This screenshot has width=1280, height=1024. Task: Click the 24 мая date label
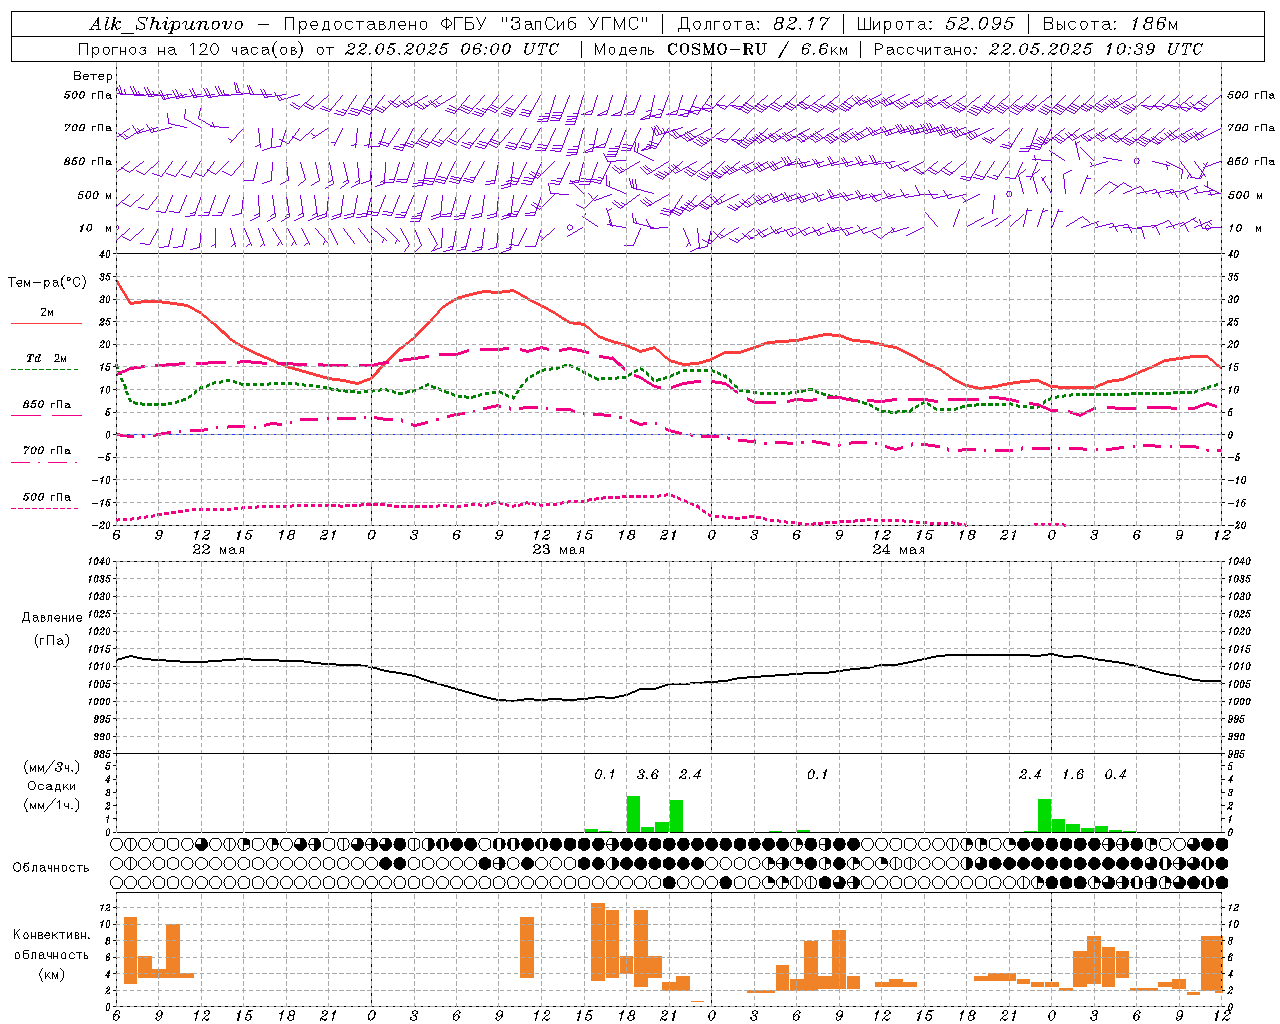[898, 549]
